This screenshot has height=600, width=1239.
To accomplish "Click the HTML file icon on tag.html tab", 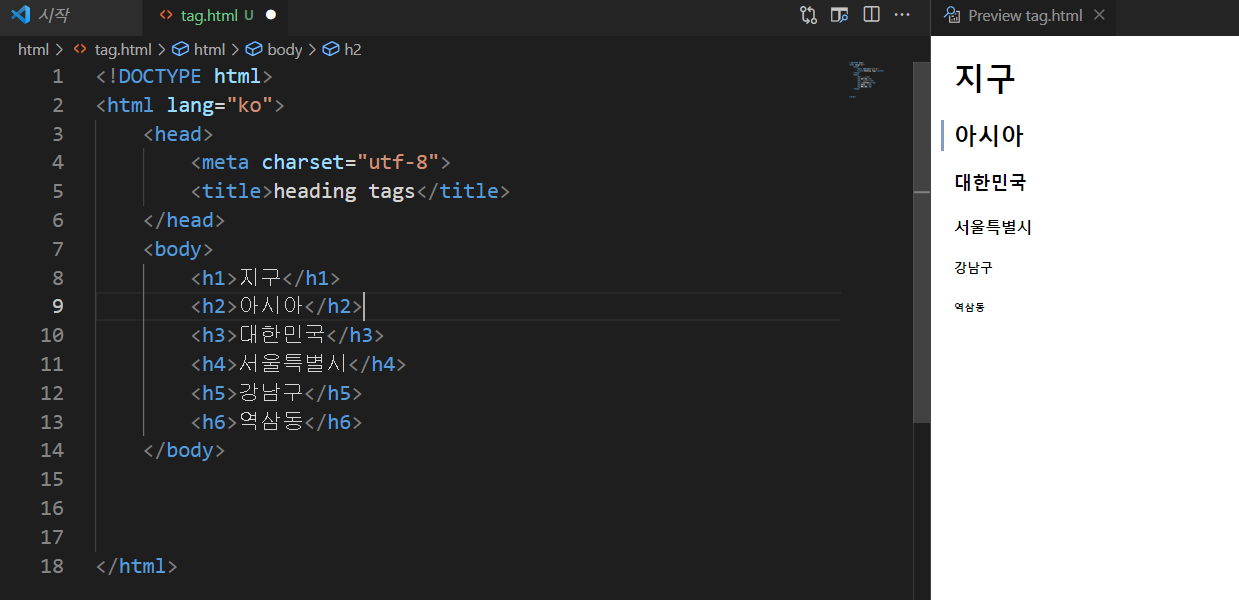I will pyautogui.click(x=166, y=15).
